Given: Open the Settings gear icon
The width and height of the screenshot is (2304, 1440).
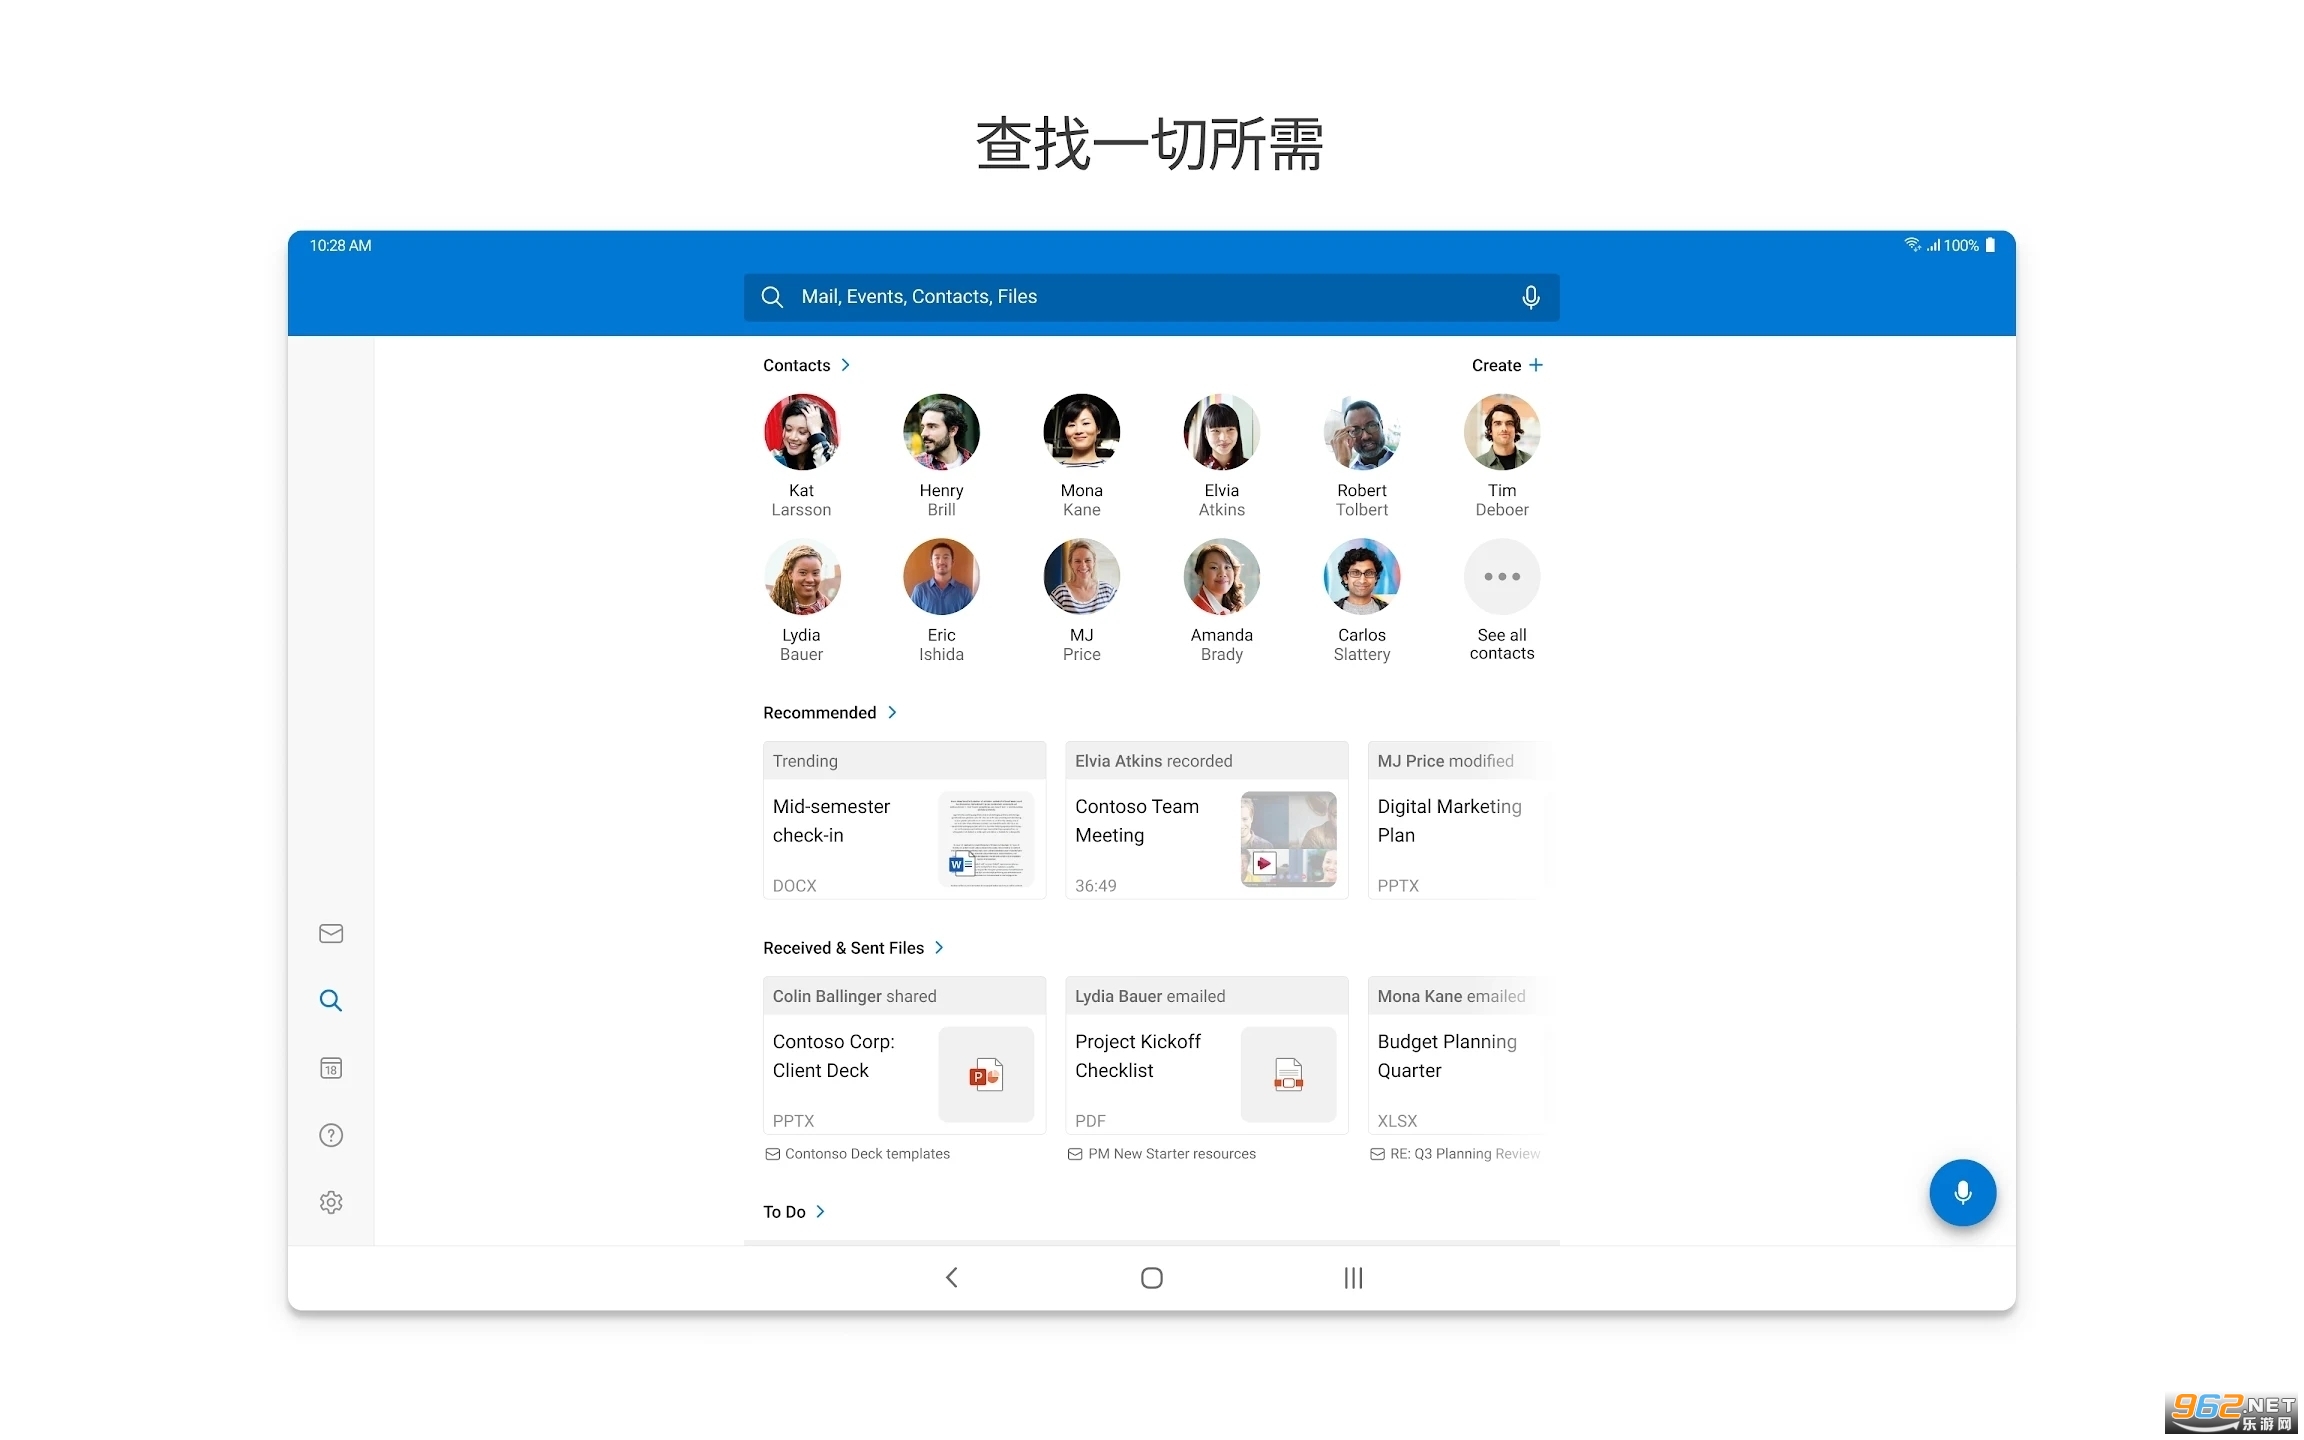Looking at the screenshot, I should (x=331, y=1202).
